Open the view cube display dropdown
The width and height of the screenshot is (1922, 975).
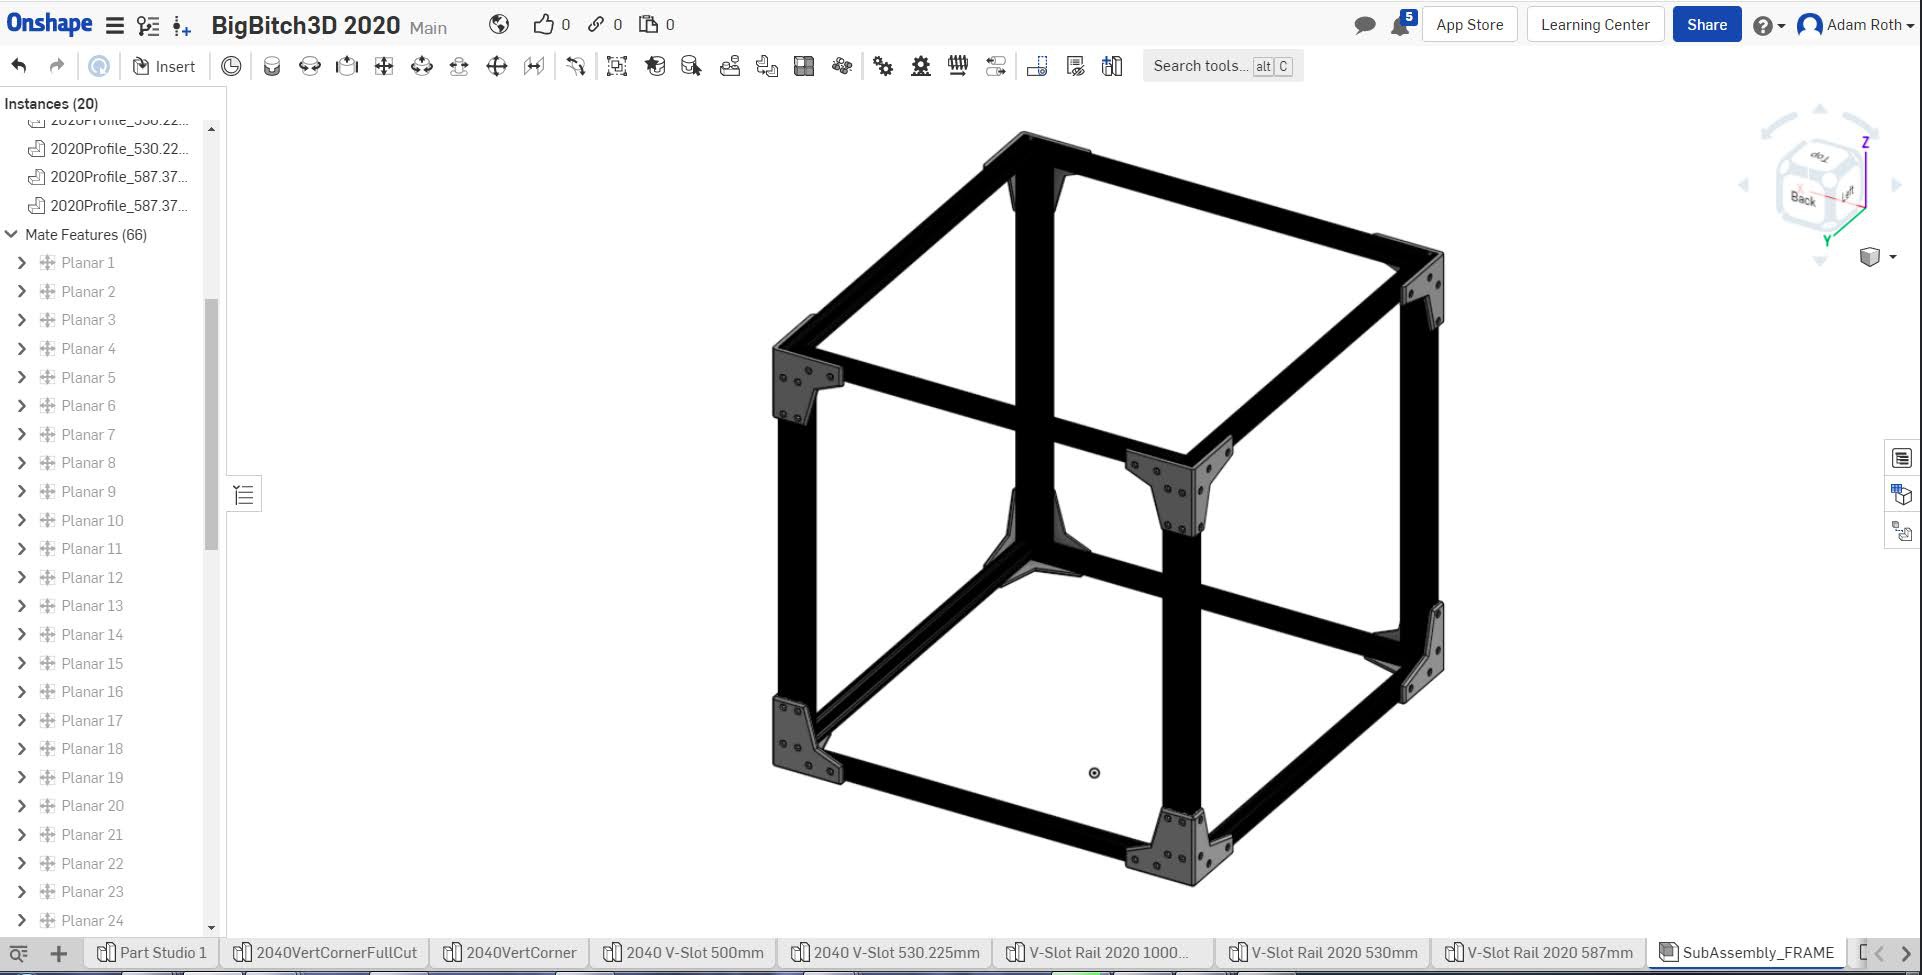coord(1878,257)
